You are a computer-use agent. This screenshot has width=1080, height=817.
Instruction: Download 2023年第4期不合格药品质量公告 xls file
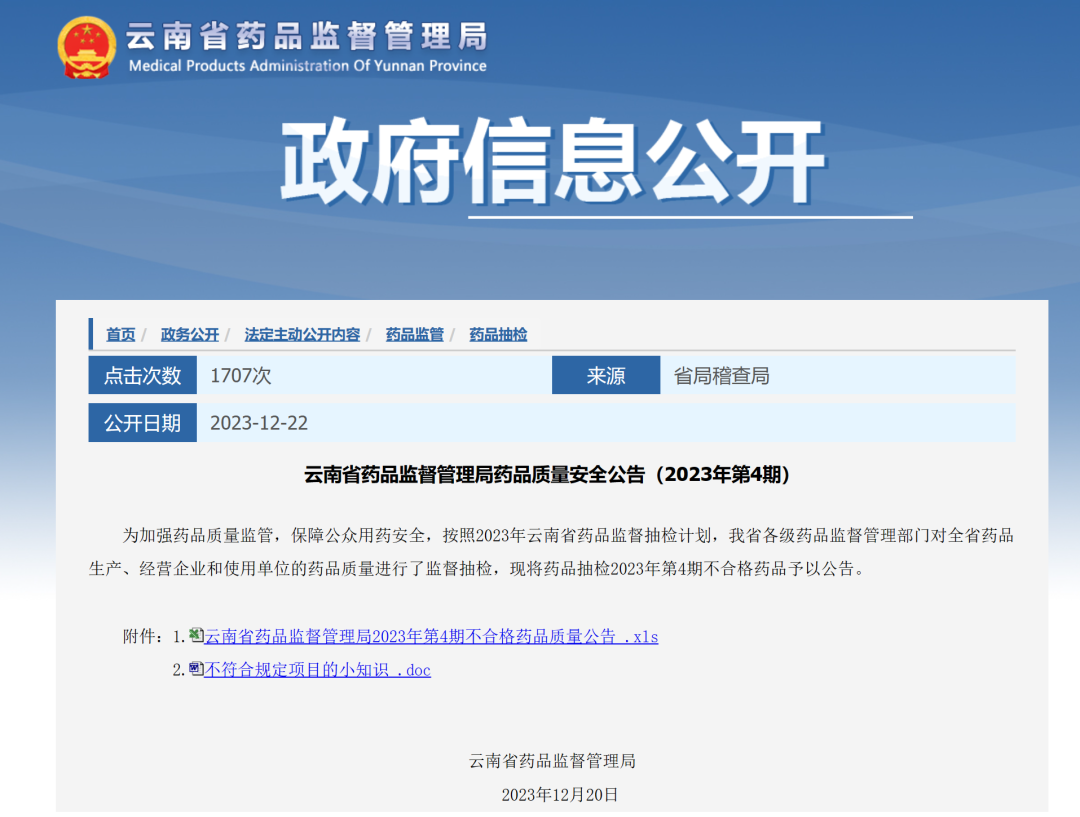pos(431,637)
